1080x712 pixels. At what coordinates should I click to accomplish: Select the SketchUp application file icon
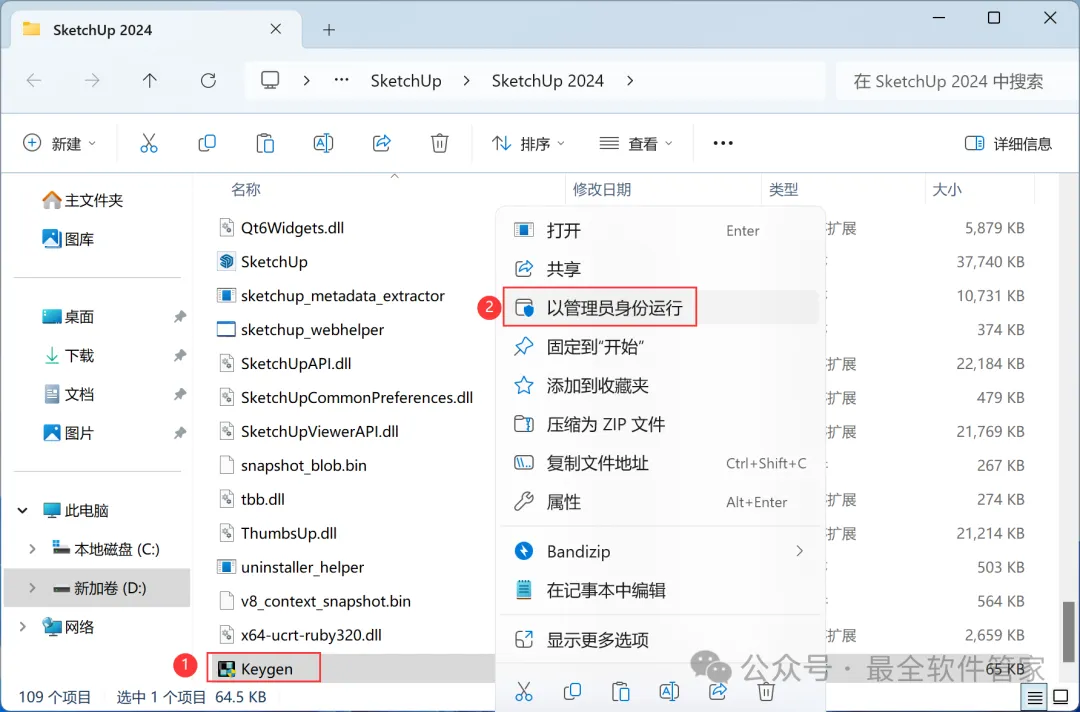[x=226, y=262]
